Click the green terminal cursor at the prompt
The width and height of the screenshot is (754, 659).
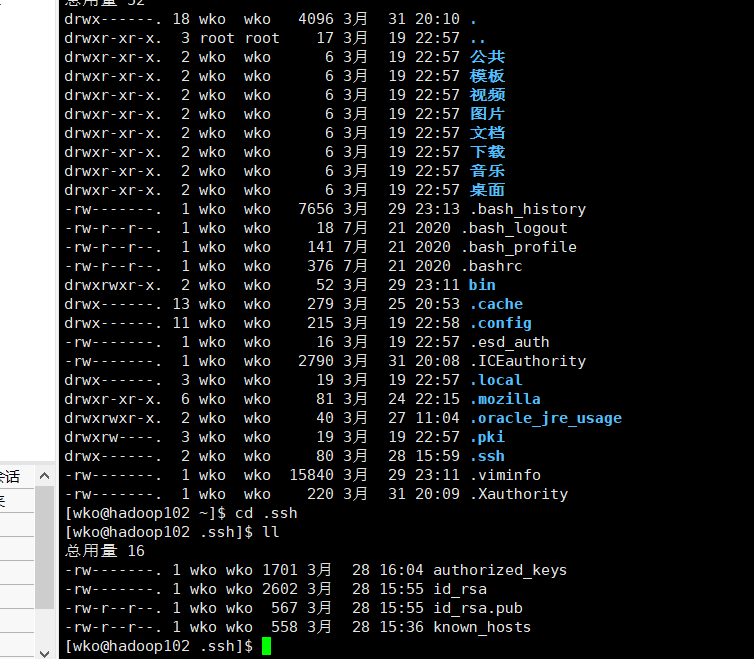(266, 646)
